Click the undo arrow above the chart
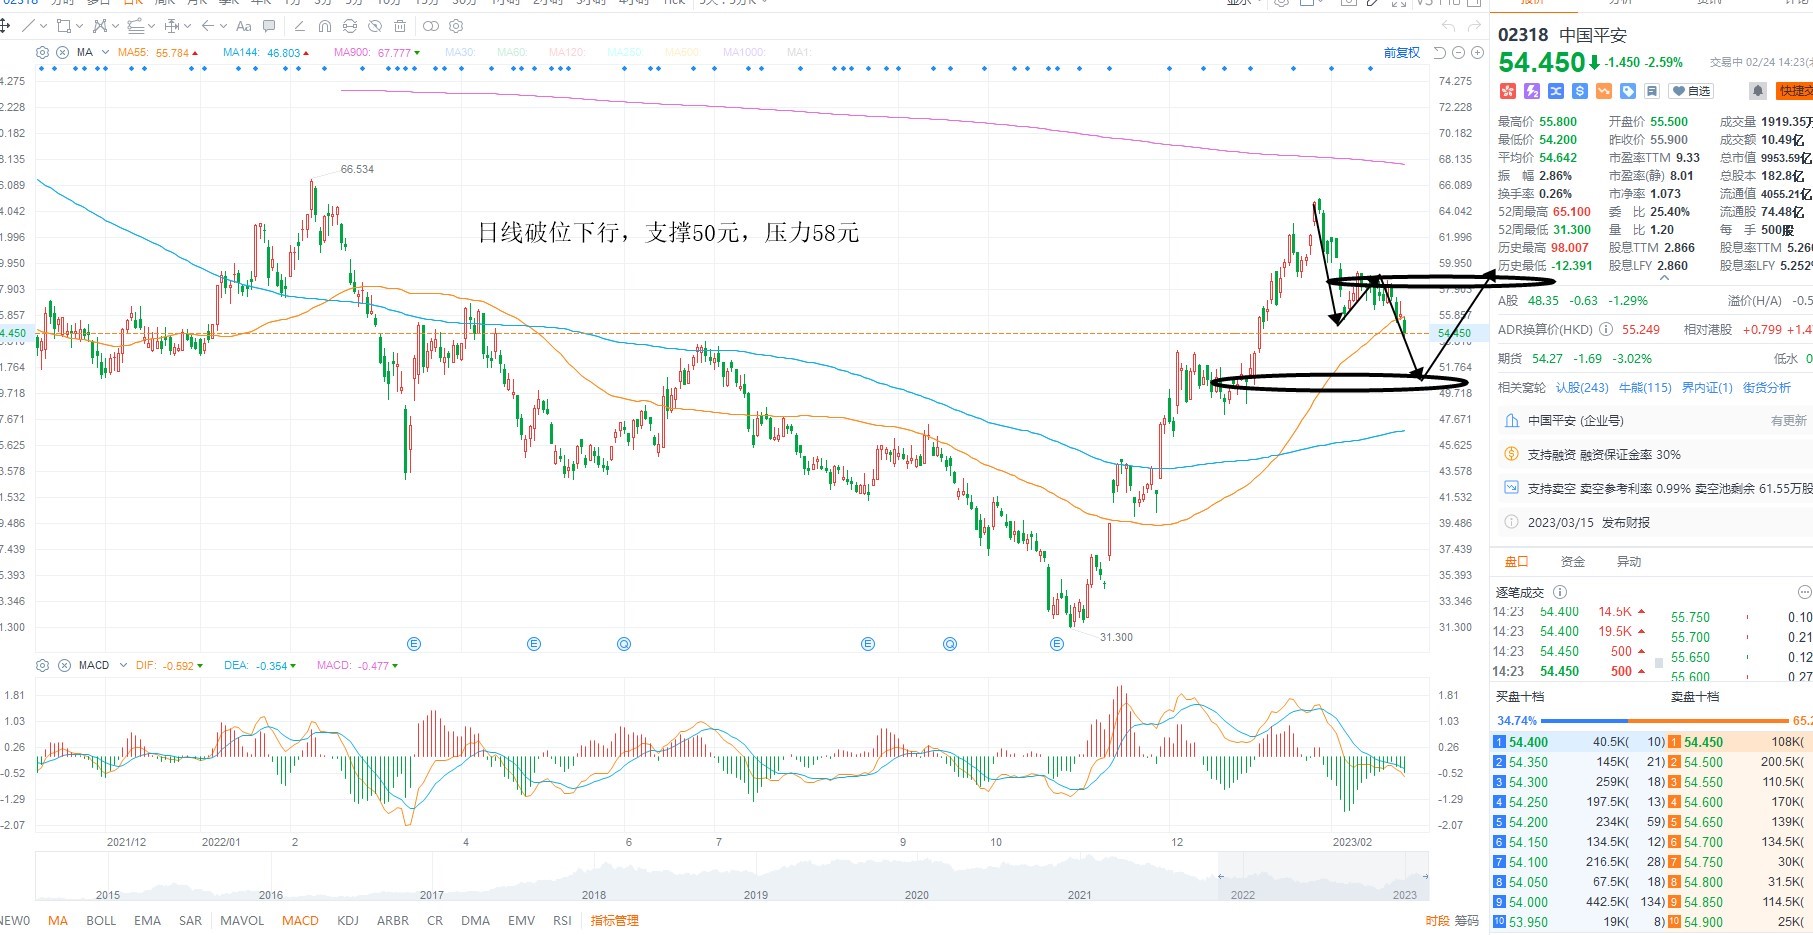This screenshot has width=1813, height=935. pyautogui.click(x=1449, y=26)
